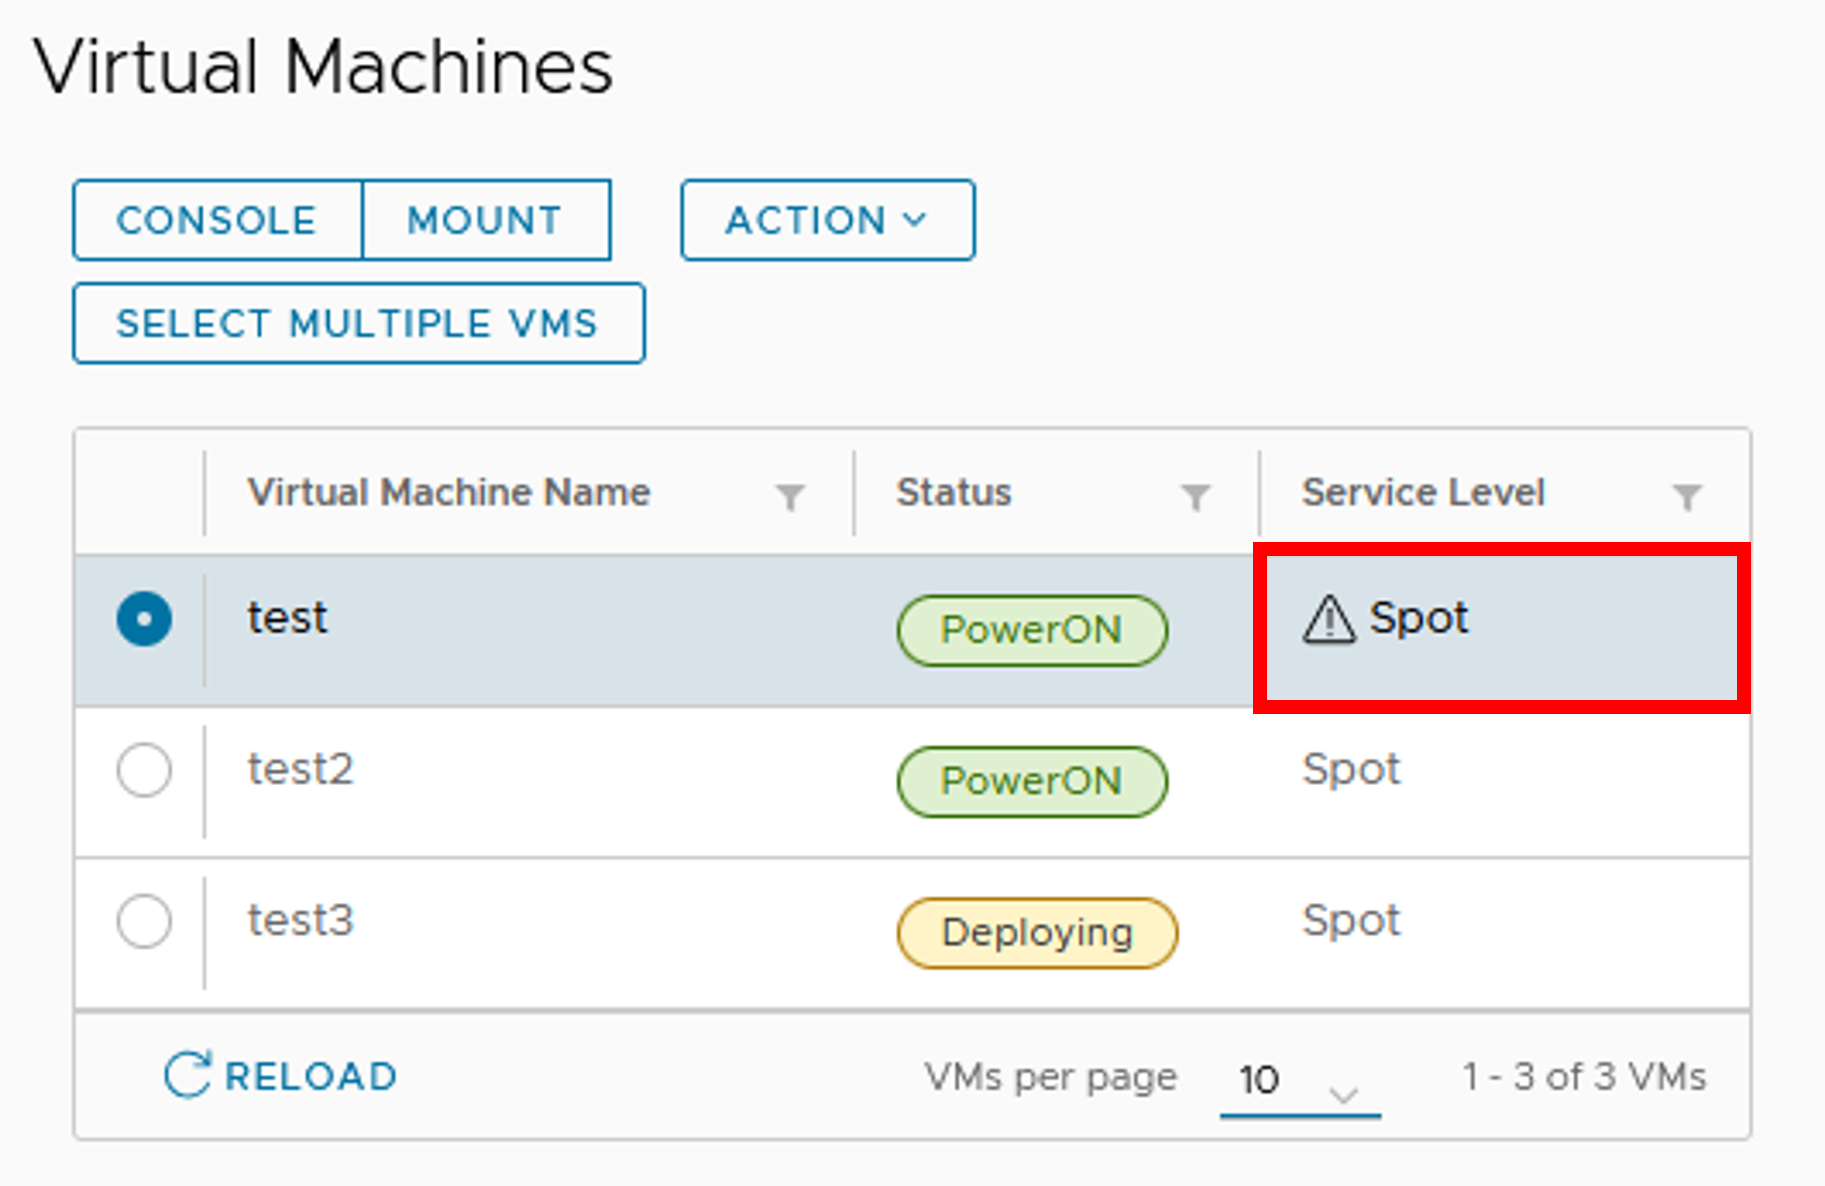
Task: Open the Status column filter
Action: click(1195, 496)
